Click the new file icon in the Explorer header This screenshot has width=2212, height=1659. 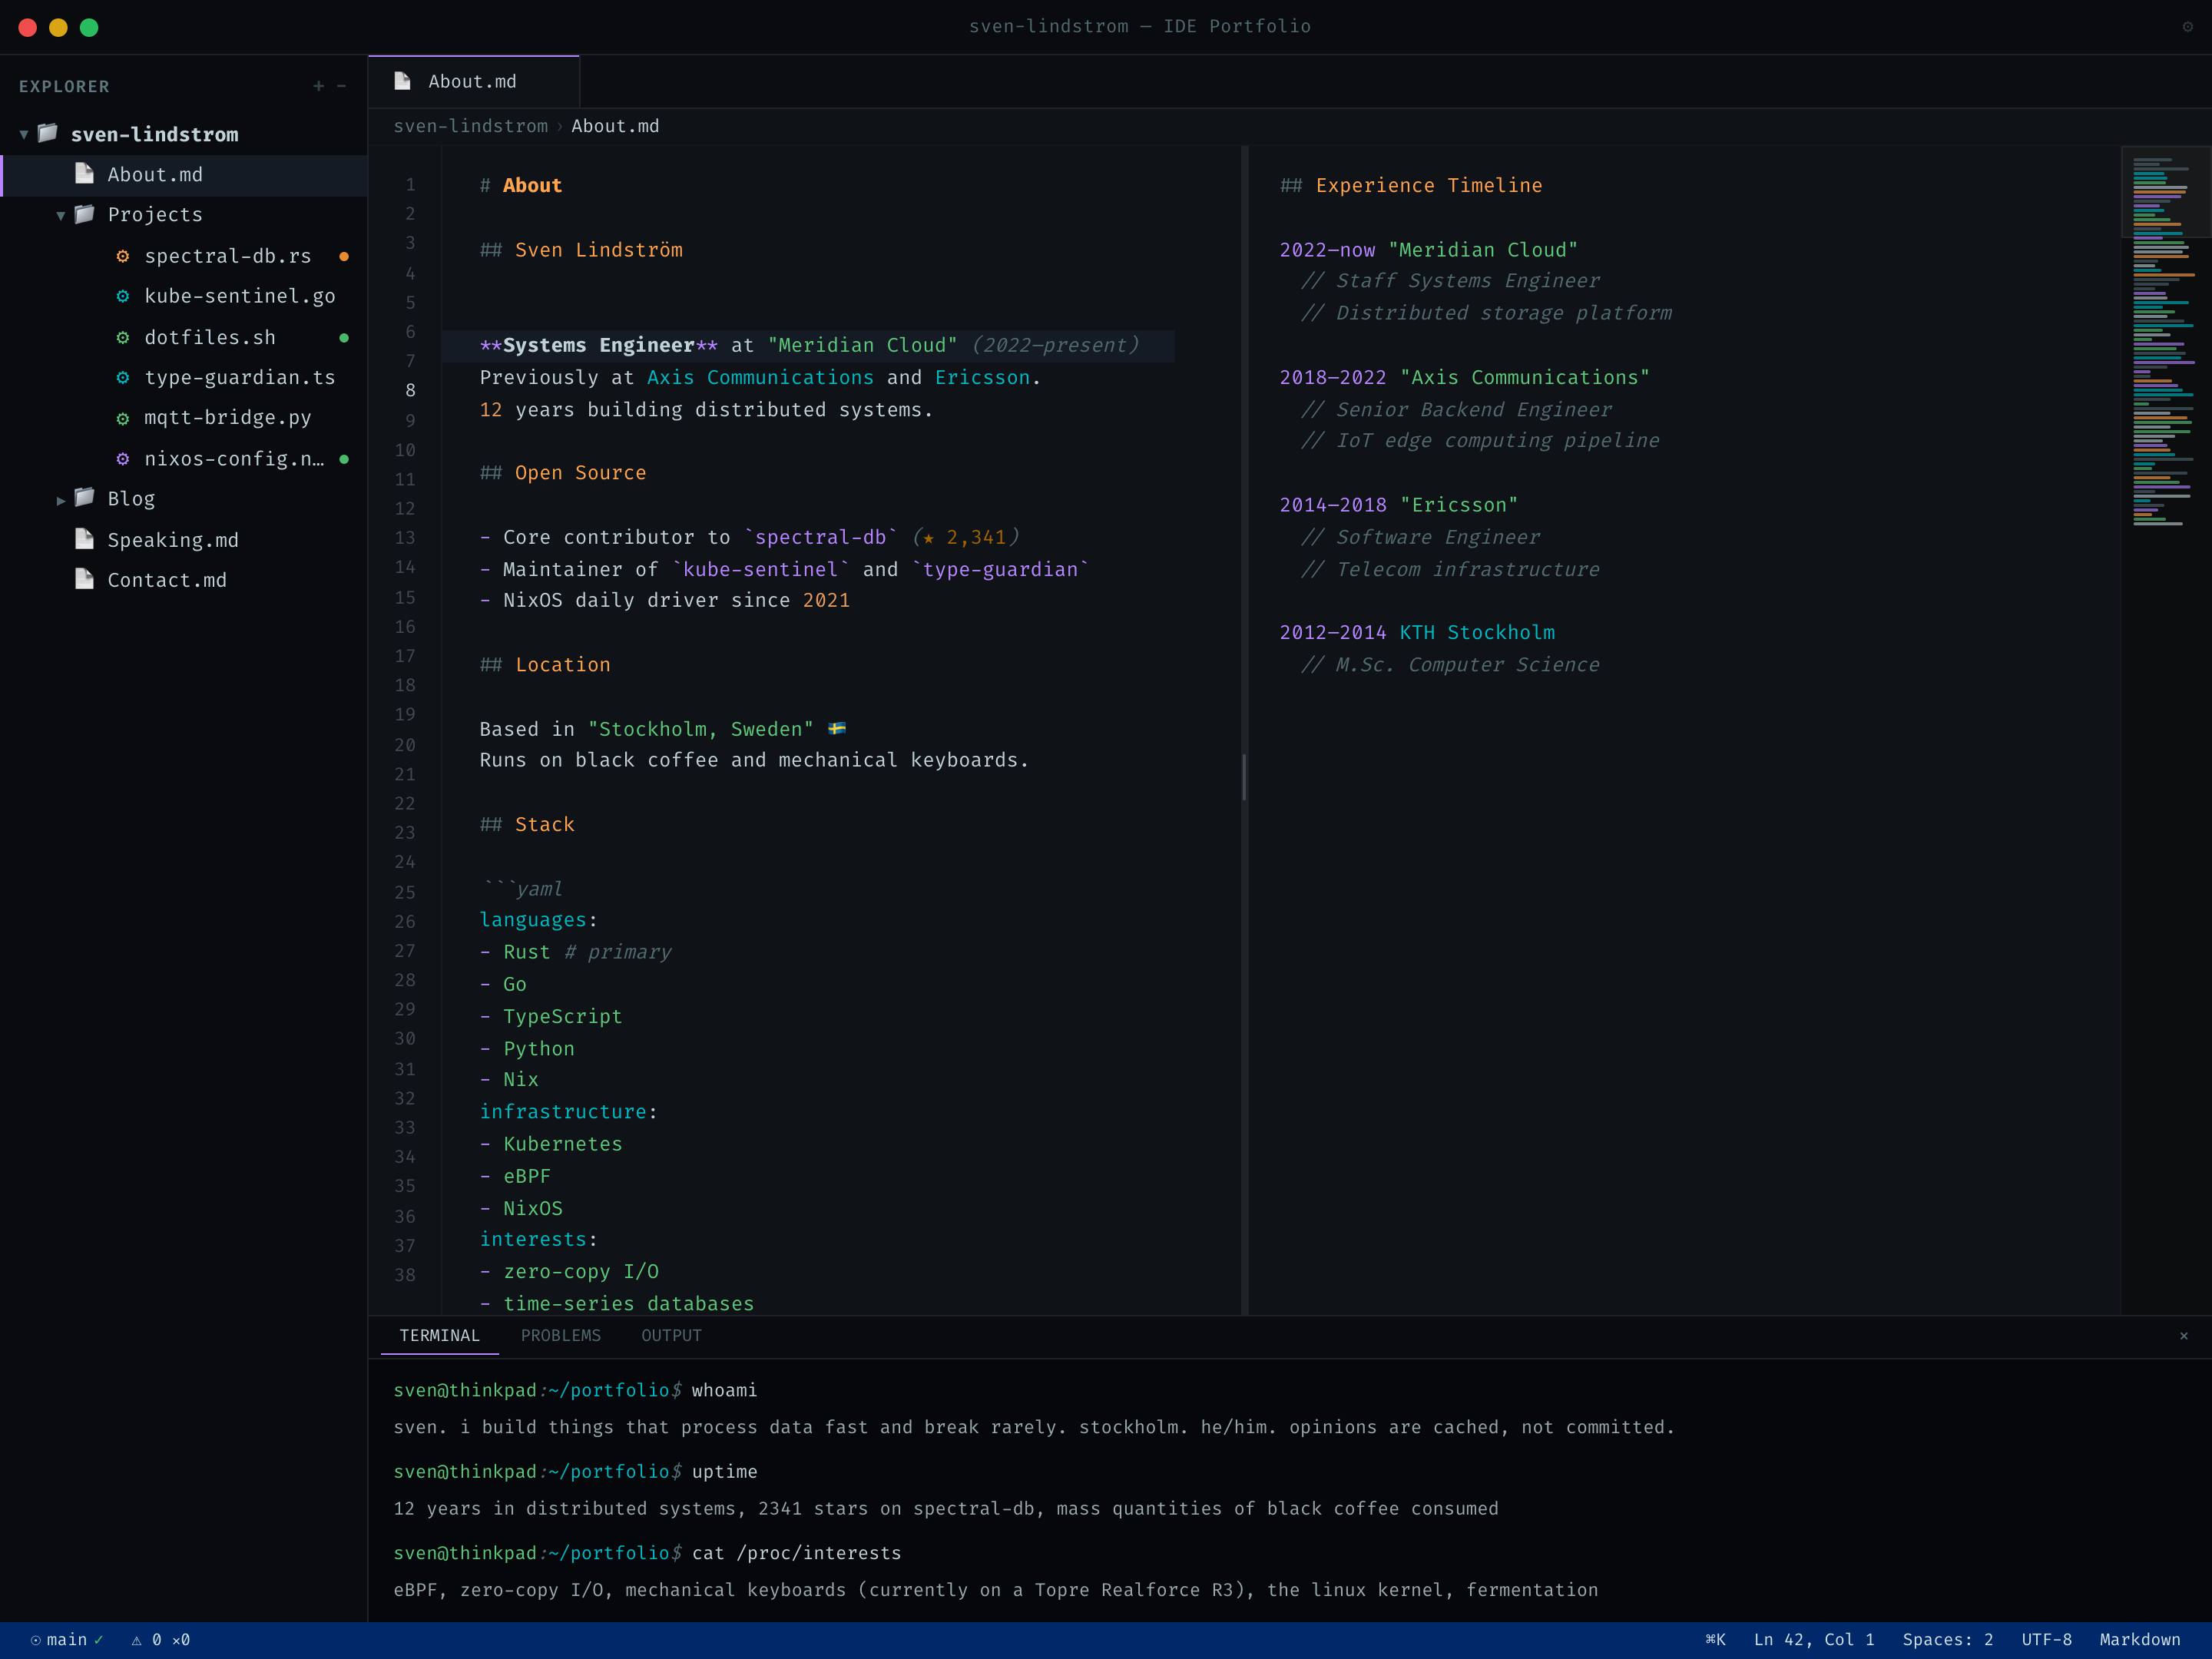pos(318,86)
